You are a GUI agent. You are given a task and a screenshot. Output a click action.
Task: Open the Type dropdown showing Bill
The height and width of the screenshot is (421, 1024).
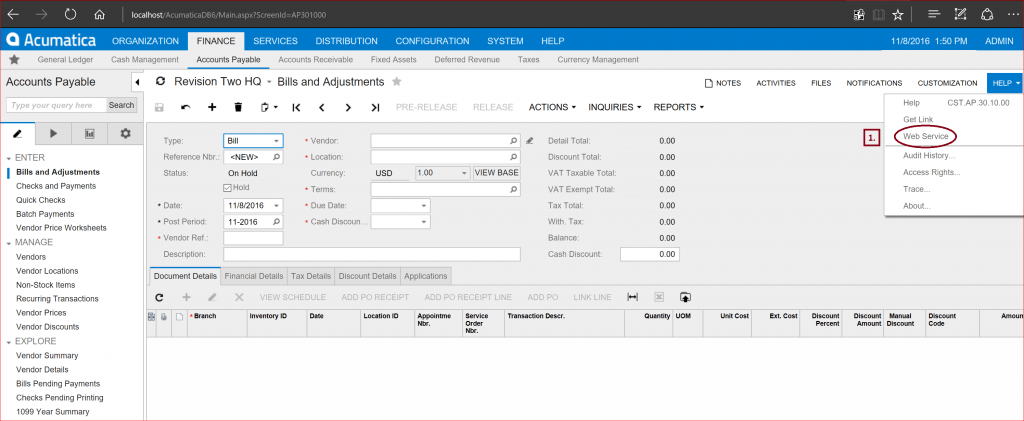(277, 141)
